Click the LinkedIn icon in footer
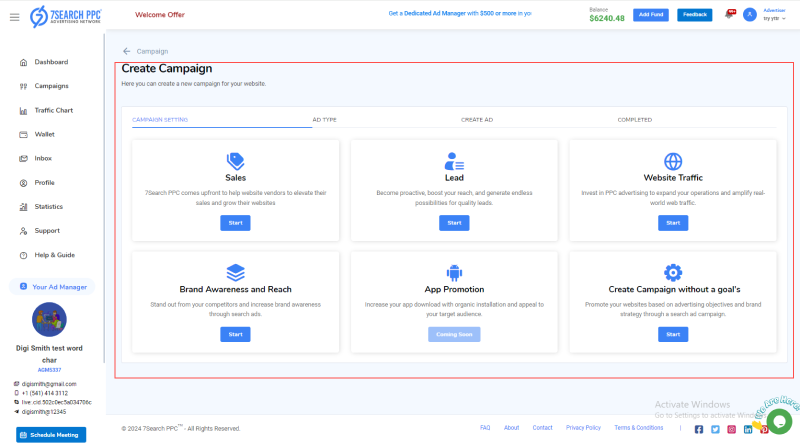 [748, 429]
